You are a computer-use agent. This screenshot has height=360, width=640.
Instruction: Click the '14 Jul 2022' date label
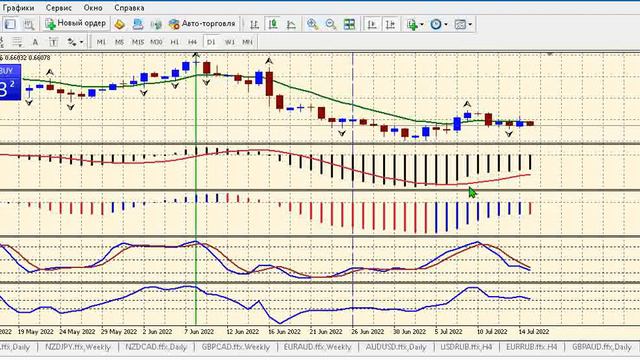tap(533, 331)
